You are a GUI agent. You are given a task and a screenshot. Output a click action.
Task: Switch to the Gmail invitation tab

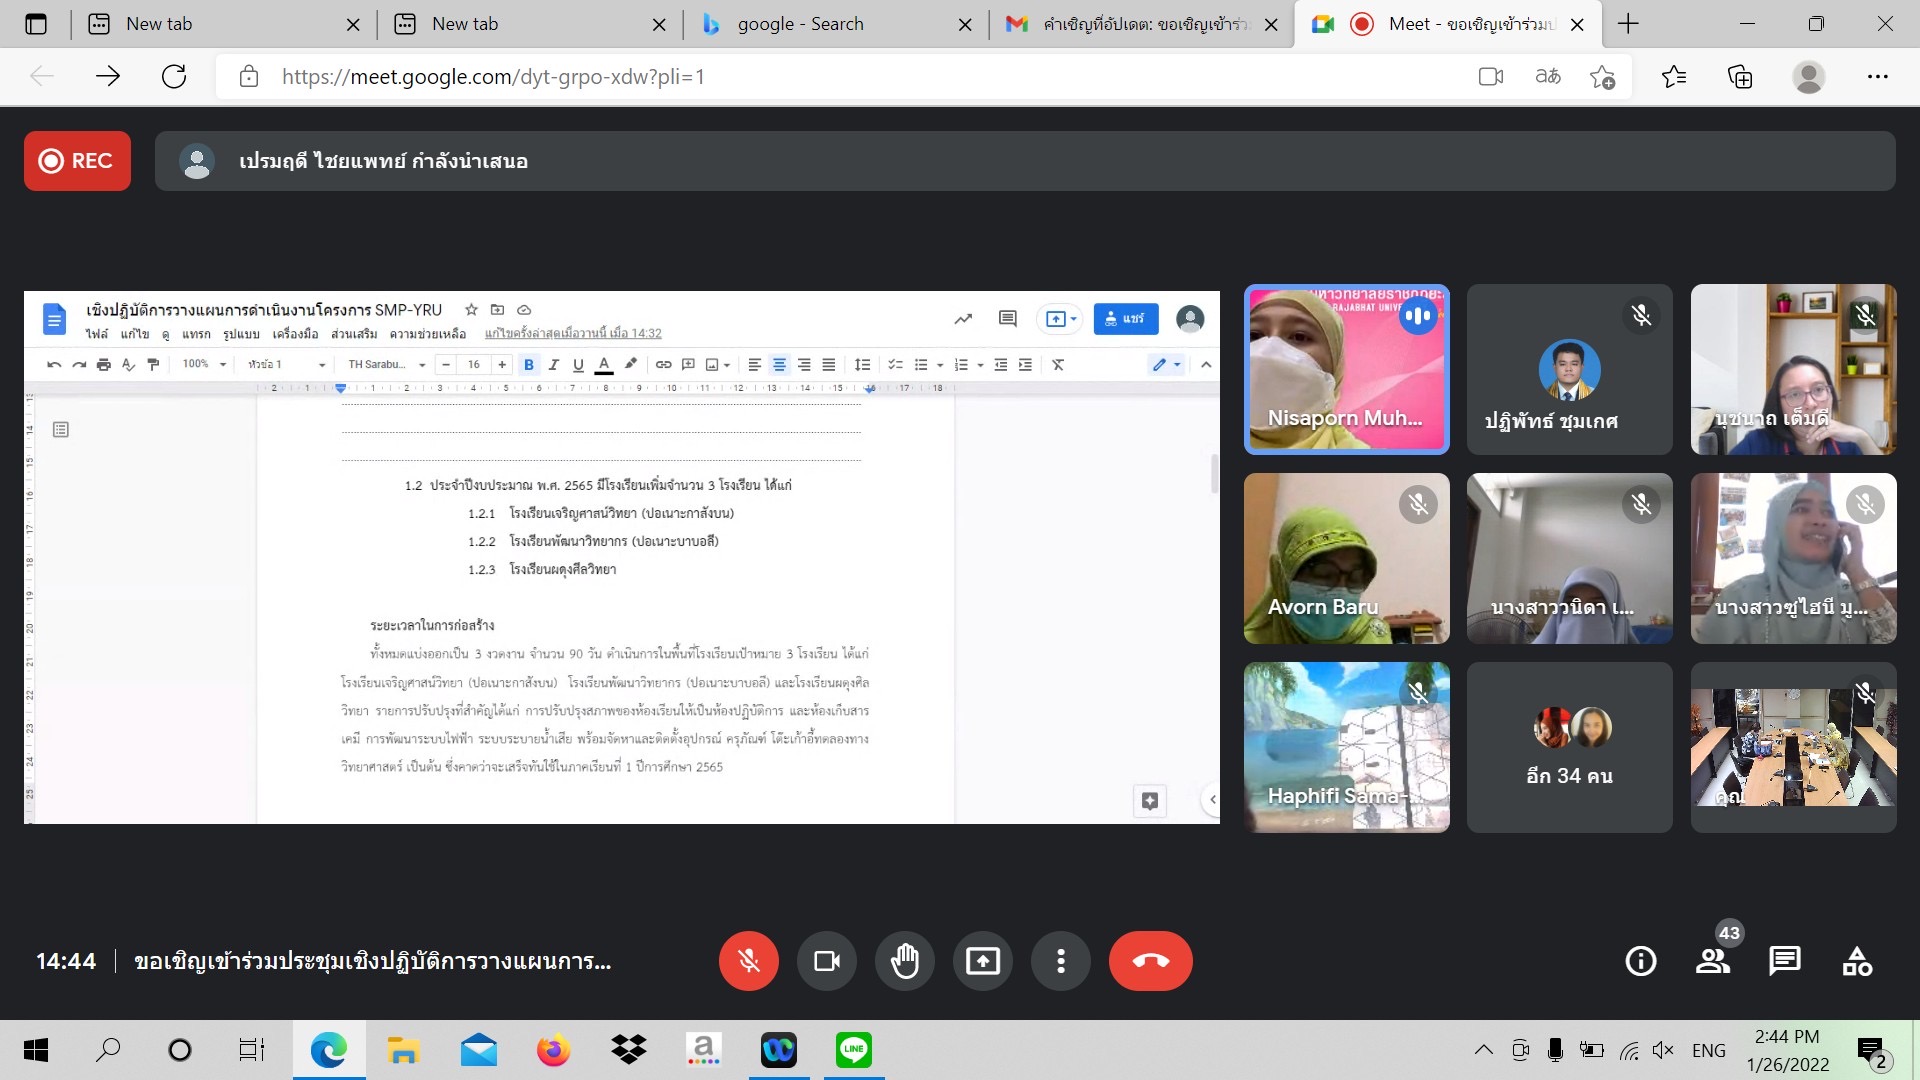pos(1140,24)
